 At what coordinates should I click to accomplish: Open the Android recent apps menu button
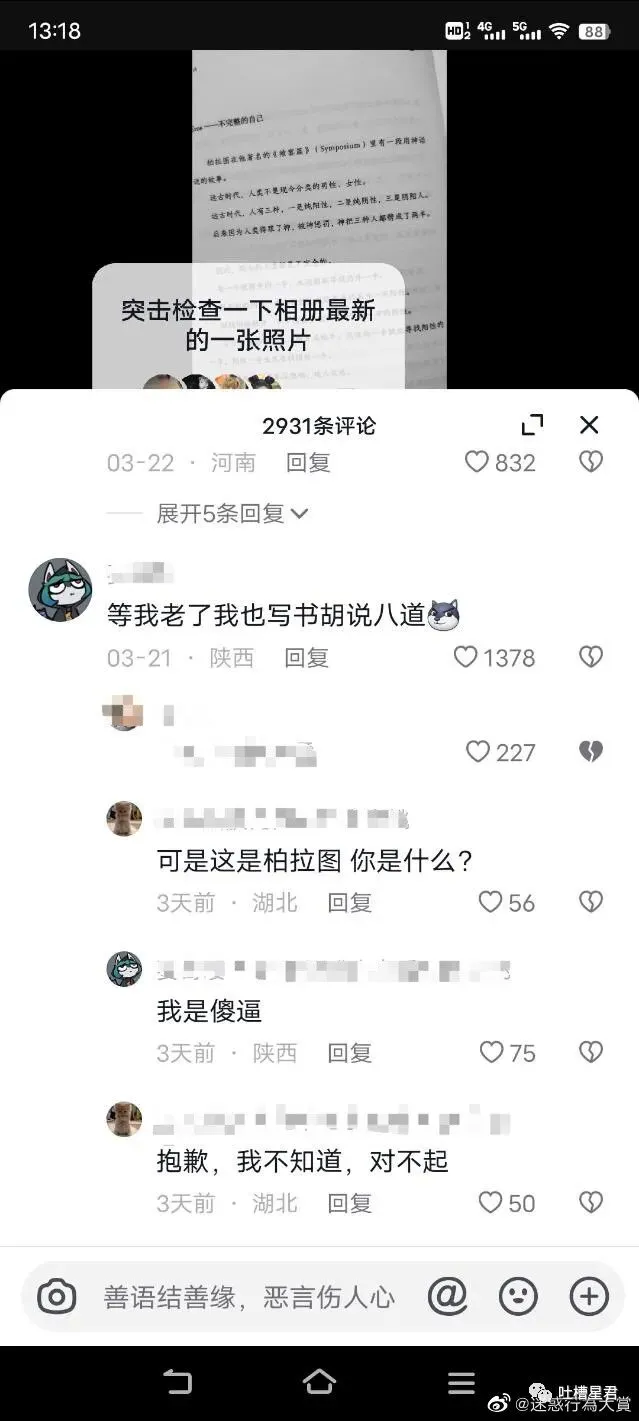click(x=461, y=1382)
